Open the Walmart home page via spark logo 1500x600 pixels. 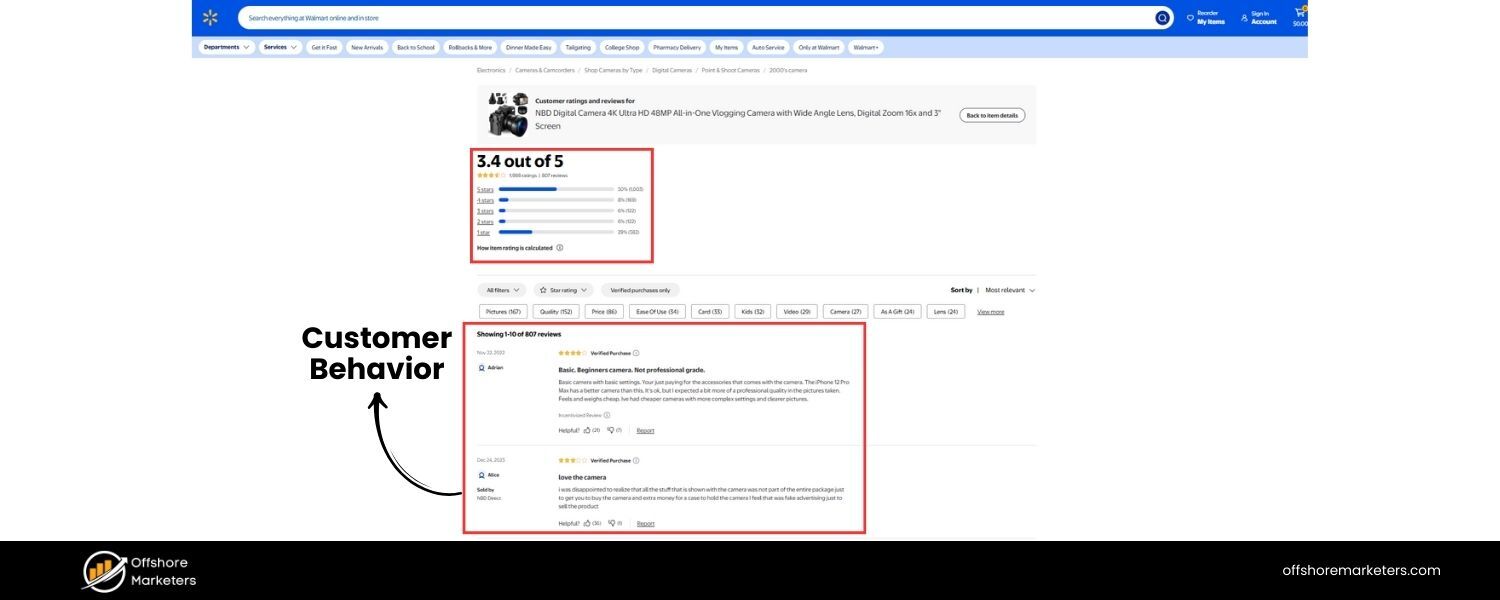tap(209, 17)
